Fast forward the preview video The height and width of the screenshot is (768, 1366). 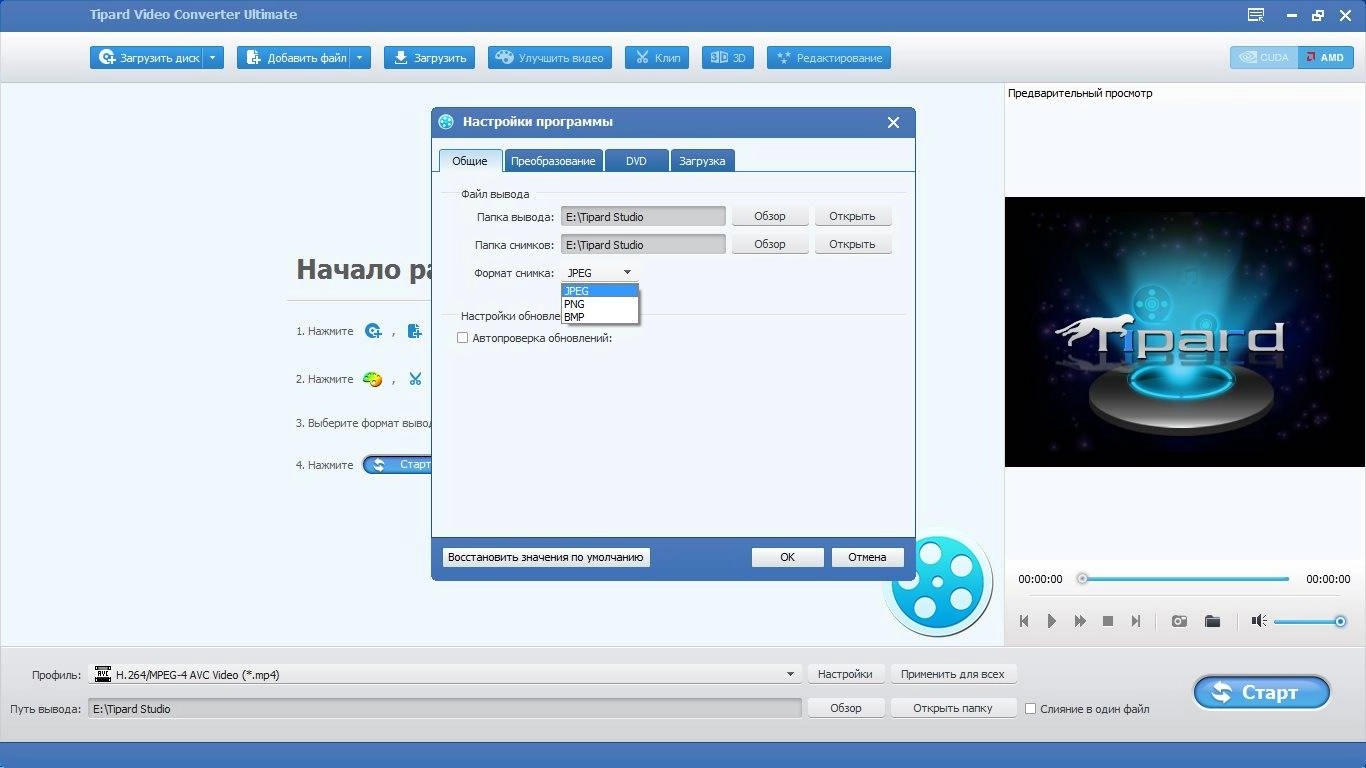tap(1080, 621)
